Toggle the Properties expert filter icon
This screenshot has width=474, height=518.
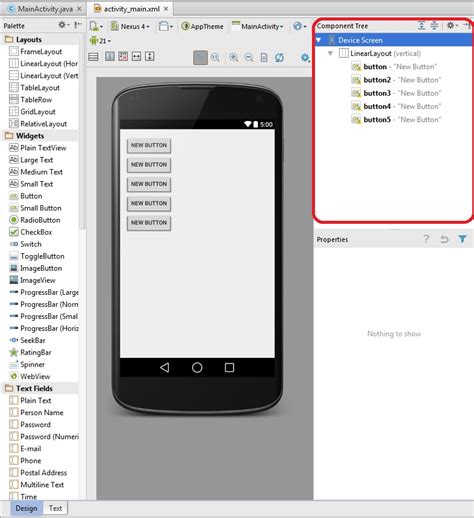coord(462,239)
